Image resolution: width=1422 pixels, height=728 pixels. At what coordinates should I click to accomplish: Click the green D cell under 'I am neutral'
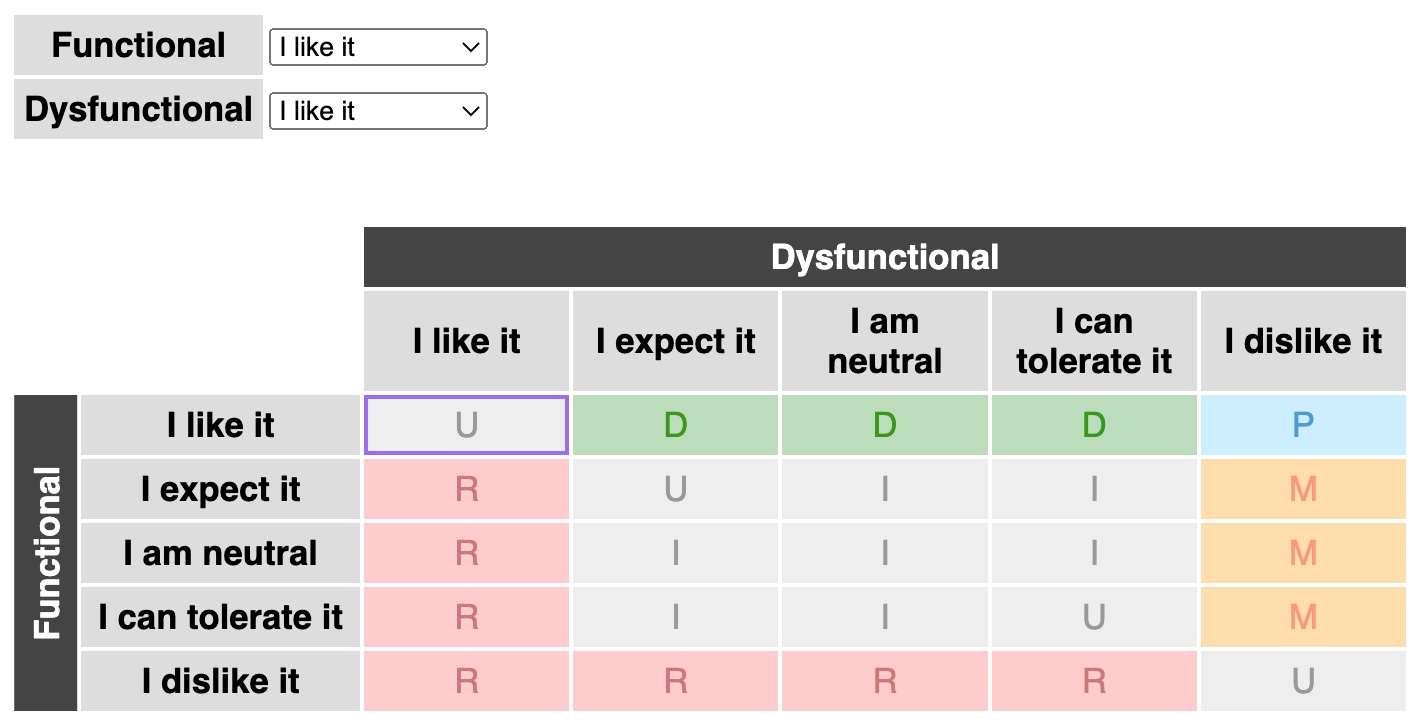[x=885, y=425]
